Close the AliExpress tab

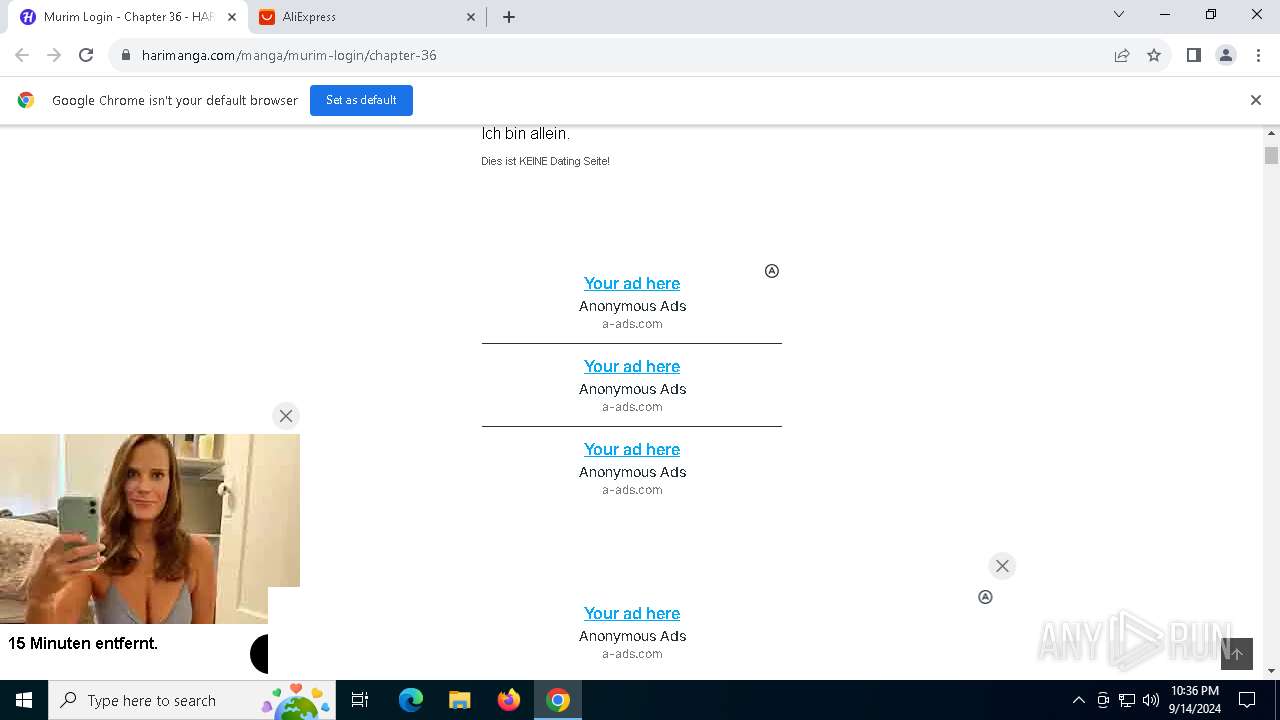click(x=471, y=17)
